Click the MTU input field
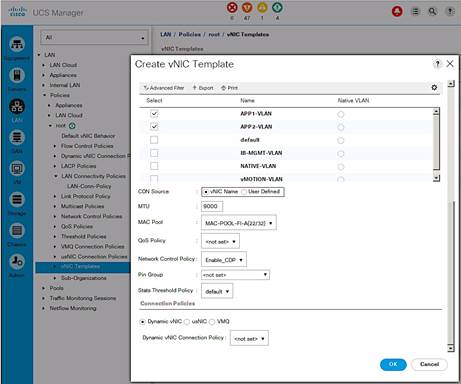The width and height of the screenshot is (461, 384). [x=212, y=206]
